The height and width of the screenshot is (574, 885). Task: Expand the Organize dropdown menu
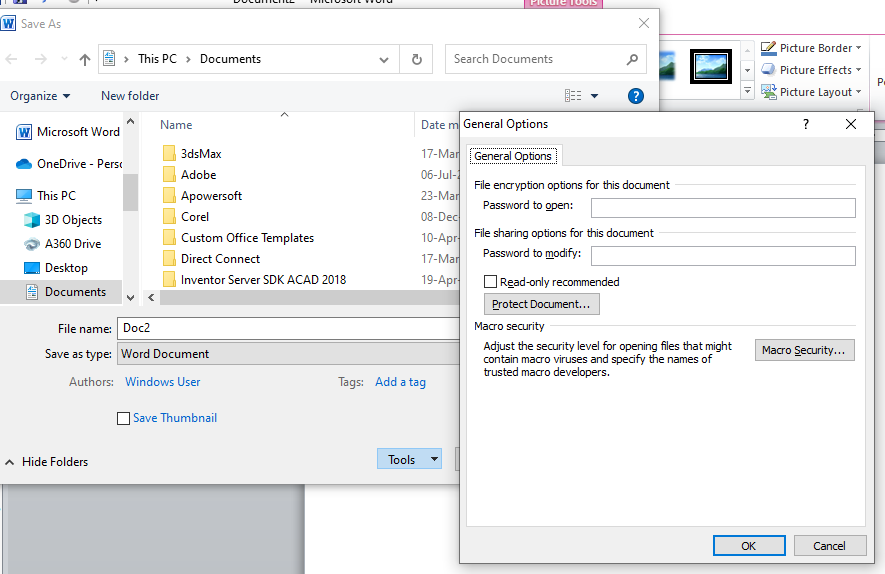pos(40,96)
